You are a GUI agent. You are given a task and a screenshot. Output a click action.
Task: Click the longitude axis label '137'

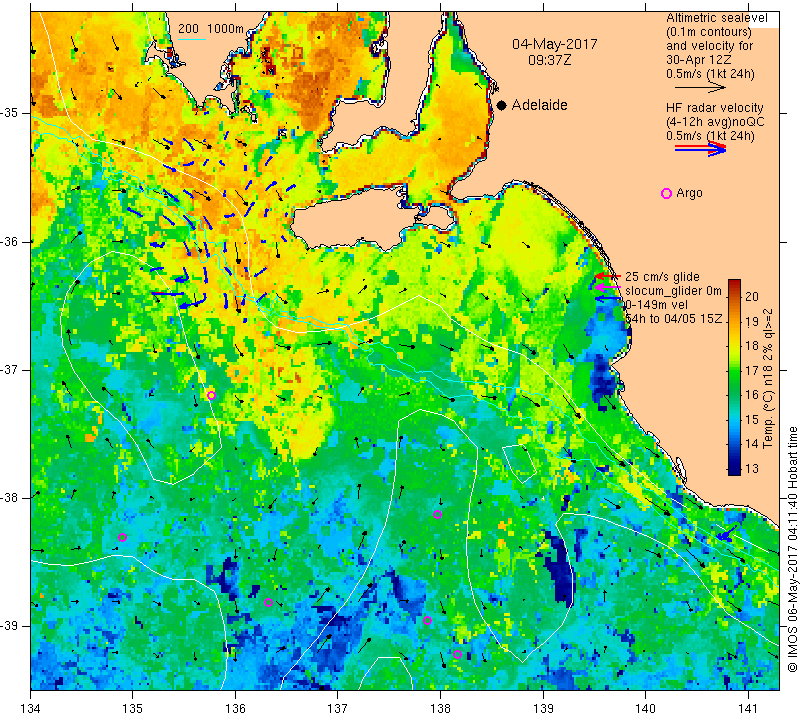tap(338, 708)
